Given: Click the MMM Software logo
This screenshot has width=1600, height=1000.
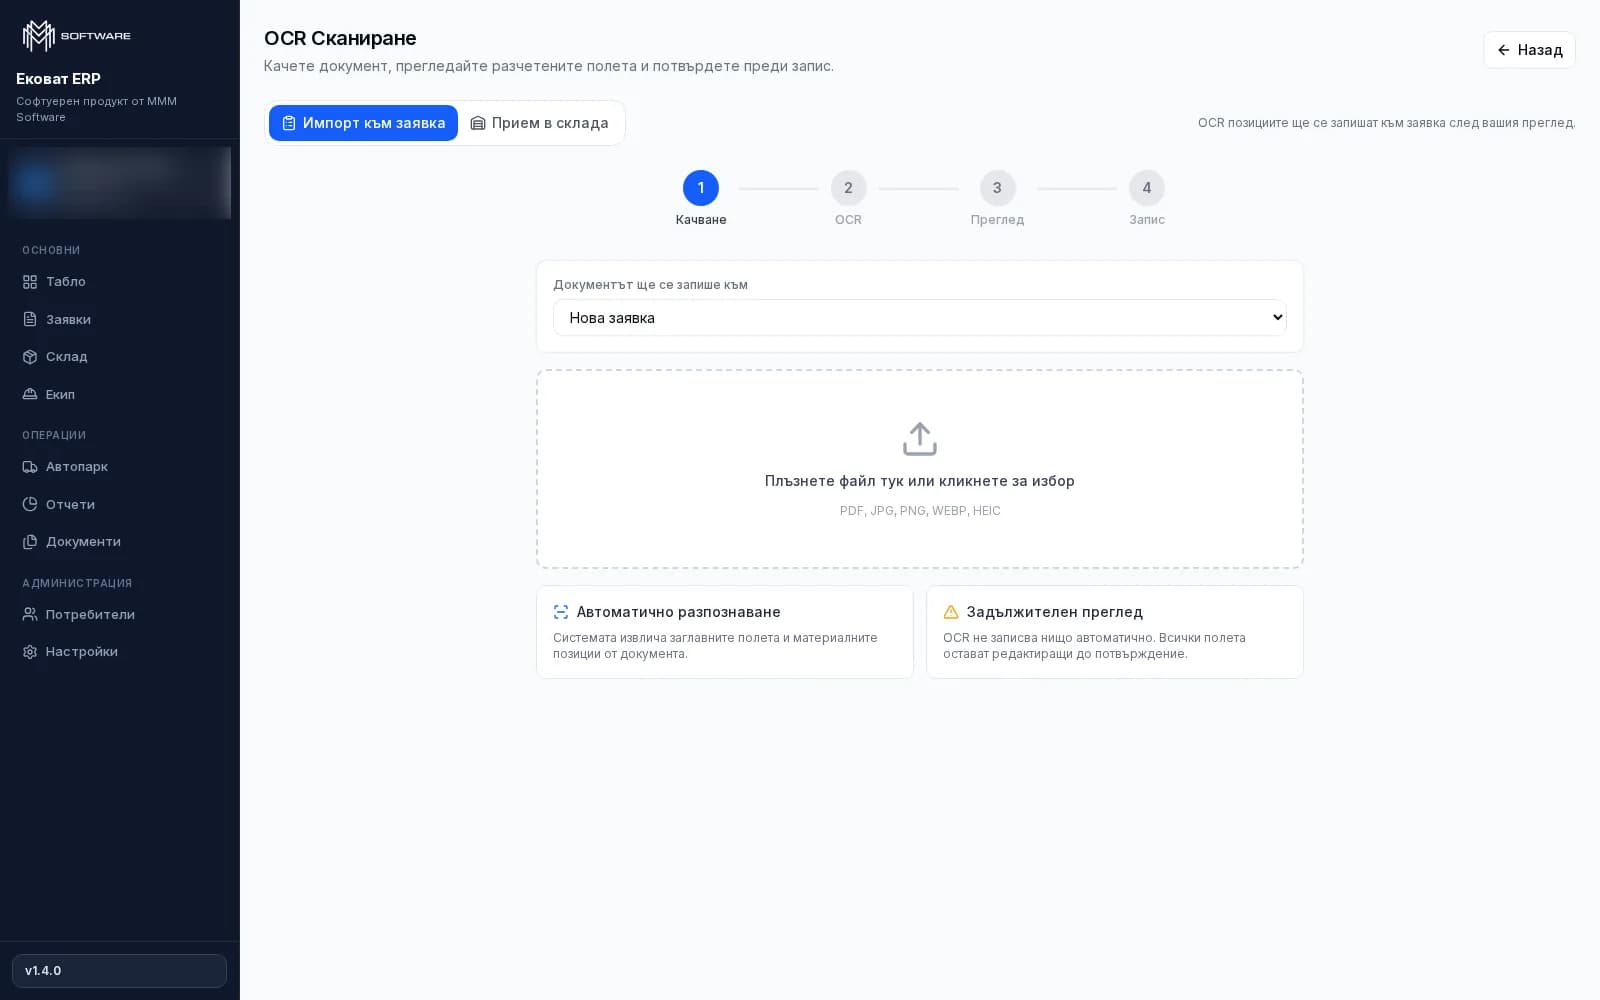Looking at the screenshot, I should tap(77, 36).
